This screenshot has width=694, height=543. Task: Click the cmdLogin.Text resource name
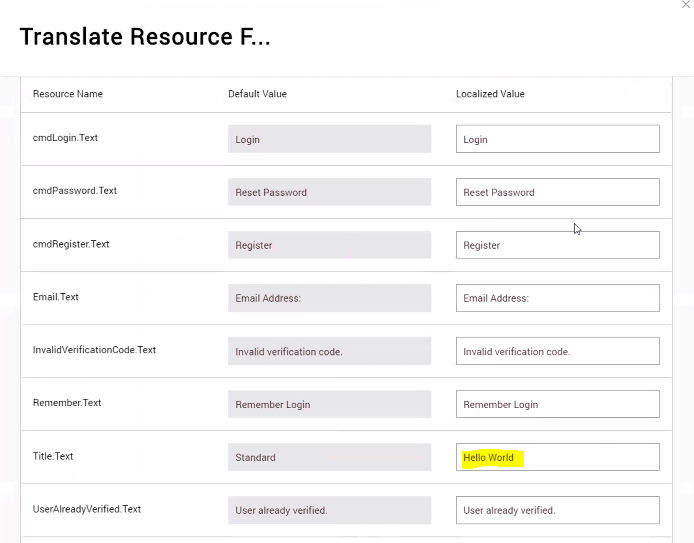65,138
